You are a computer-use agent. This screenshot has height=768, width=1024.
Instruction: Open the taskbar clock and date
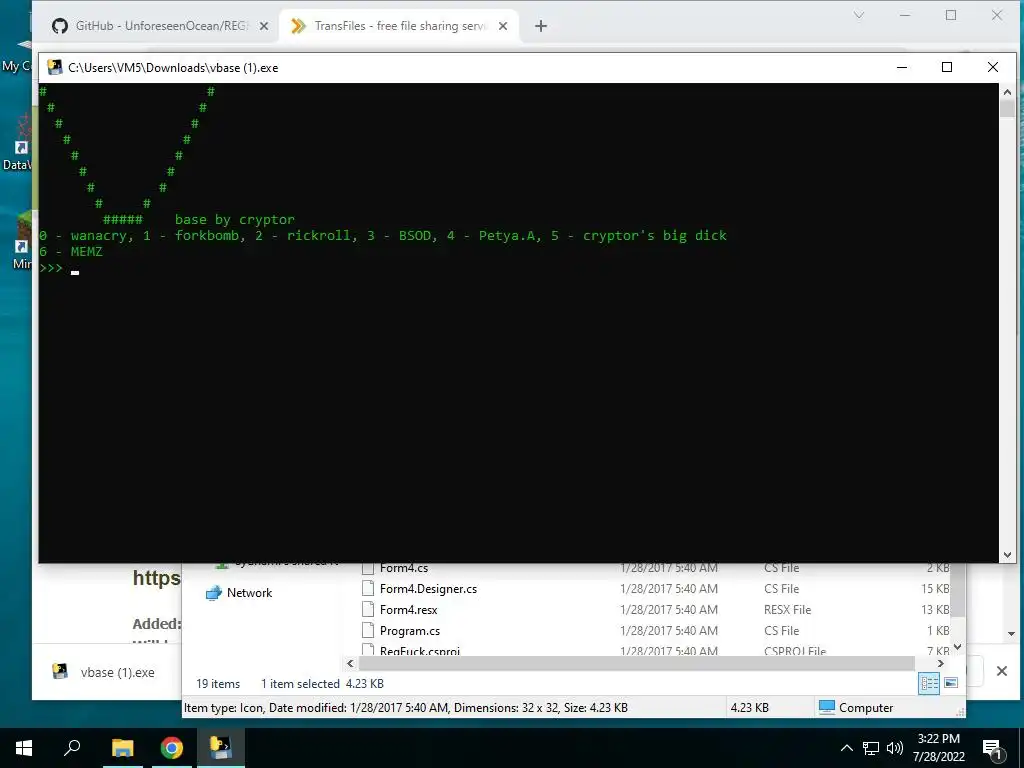tap(938, 748)
